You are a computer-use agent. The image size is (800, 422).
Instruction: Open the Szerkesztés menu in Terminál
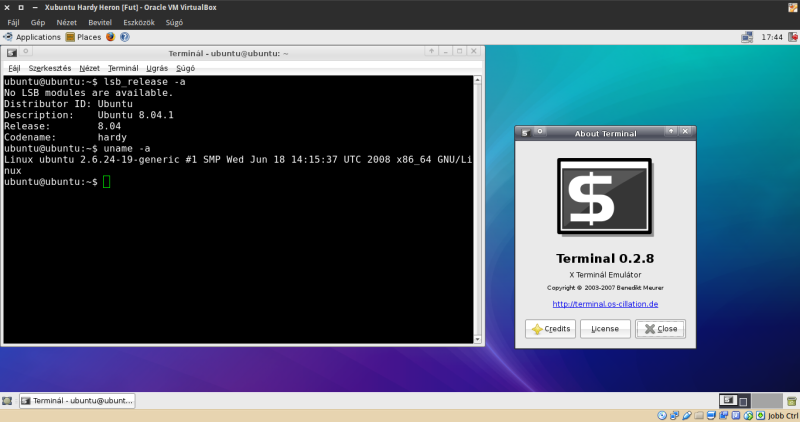point(49,68)
